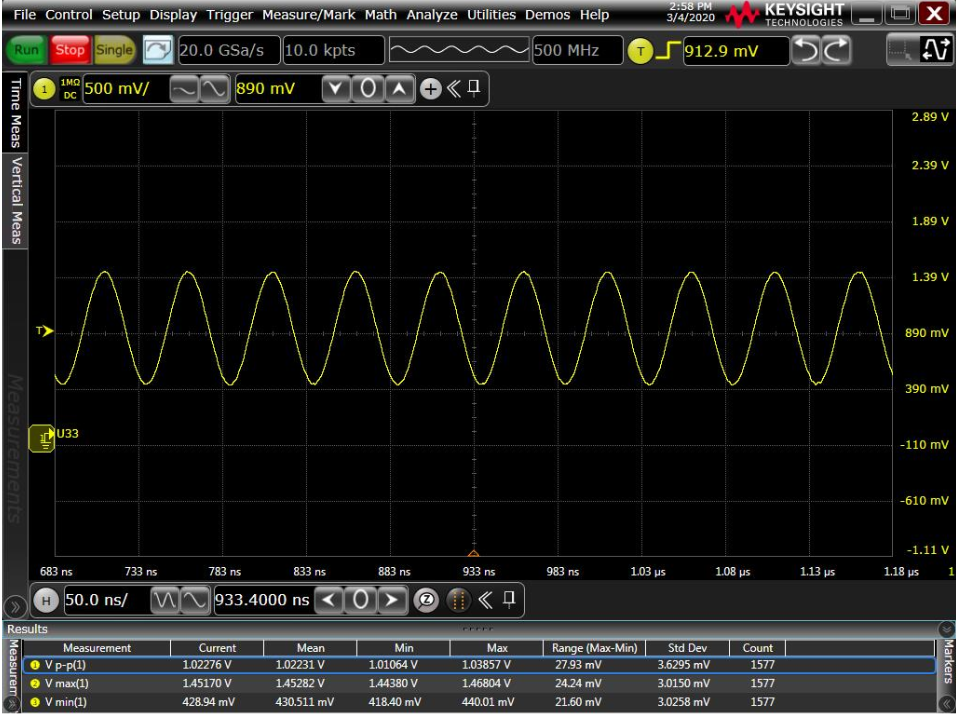Edit the 20.0 GSa/s sample rate field
The image size is (958, 717).
point(229,51)
